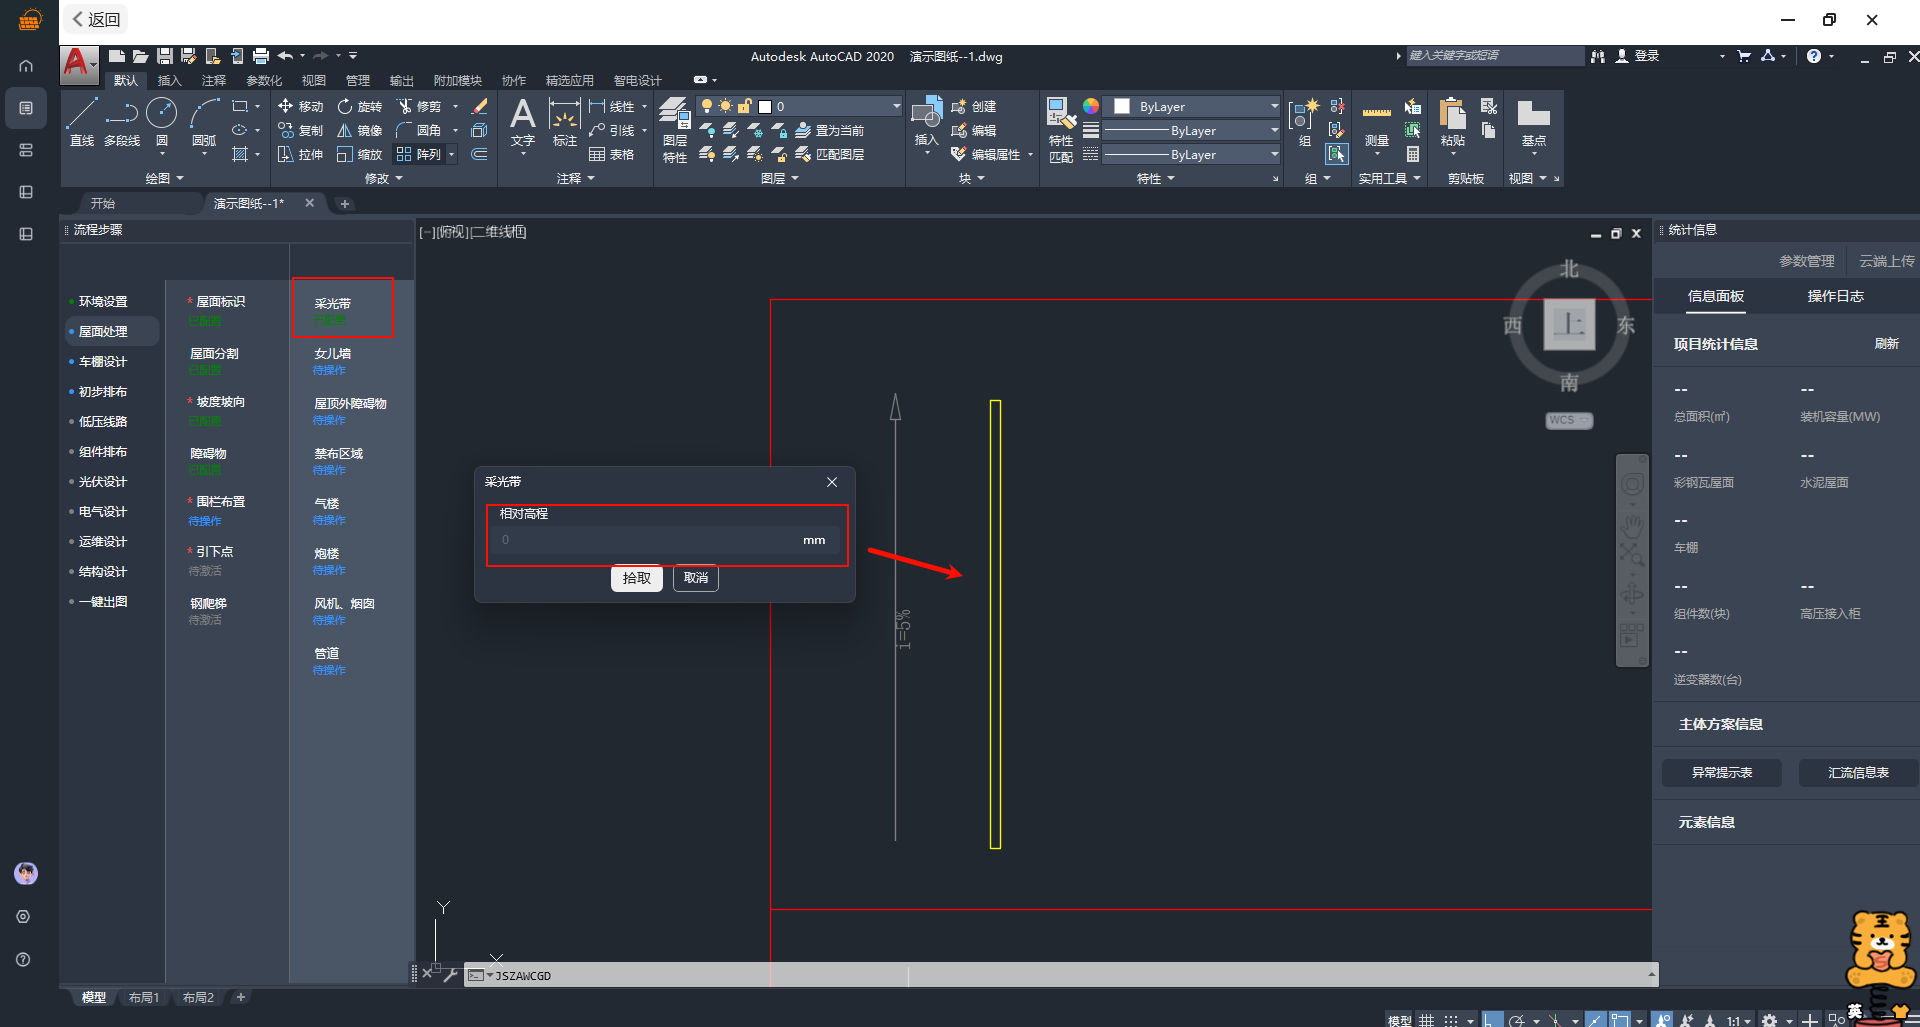The image size is (1920, 1027).
Task: Expand the 绘图 (Draw) panel flyout
Action: pos(165,178)
